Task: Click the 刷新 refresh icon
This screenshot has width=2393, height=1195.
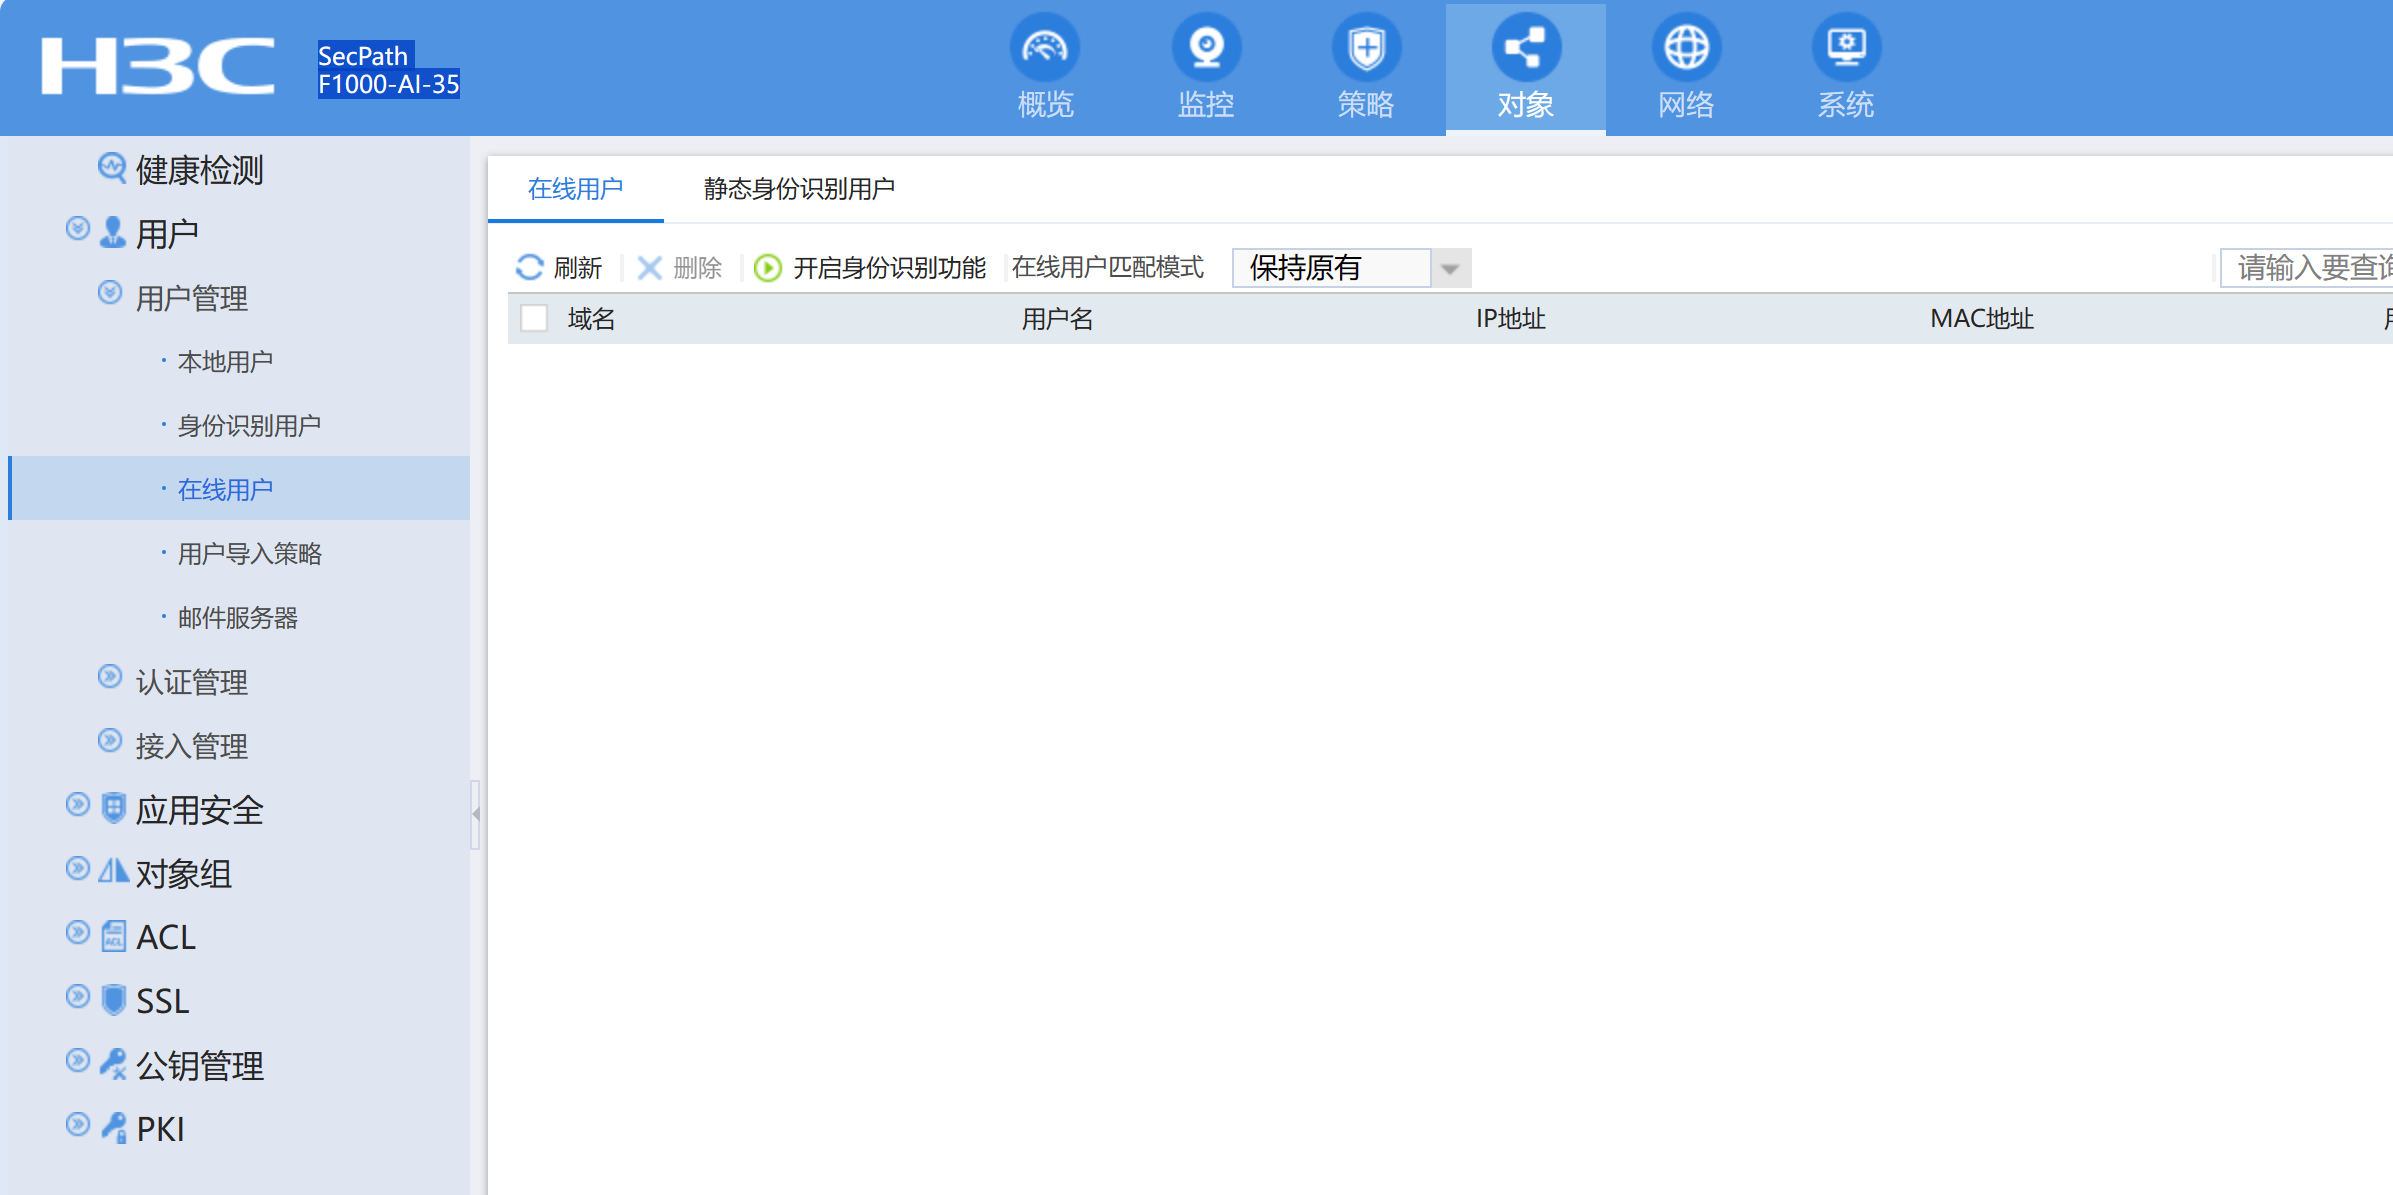Action: point(529,268)
